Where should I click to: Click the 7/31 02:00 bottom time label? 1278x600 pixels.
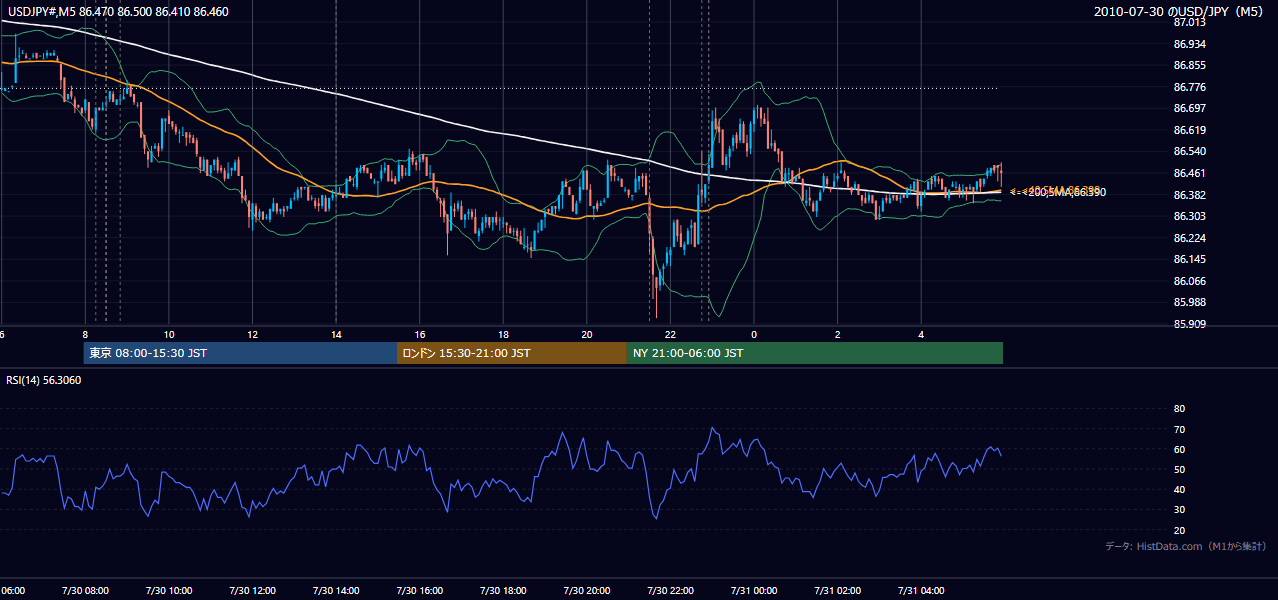tap(837, 590)
